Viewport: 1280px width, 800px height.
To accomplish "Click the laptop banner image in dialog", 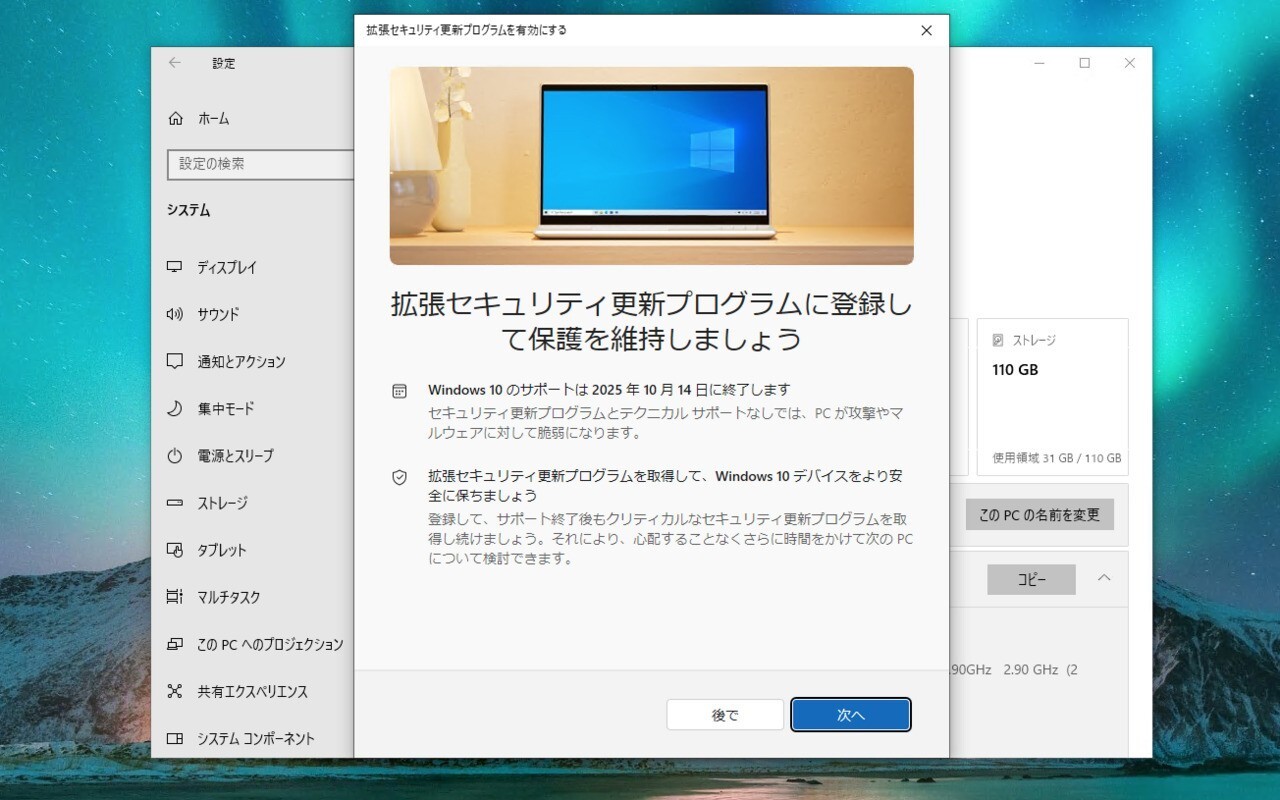I will pos(651,166).
